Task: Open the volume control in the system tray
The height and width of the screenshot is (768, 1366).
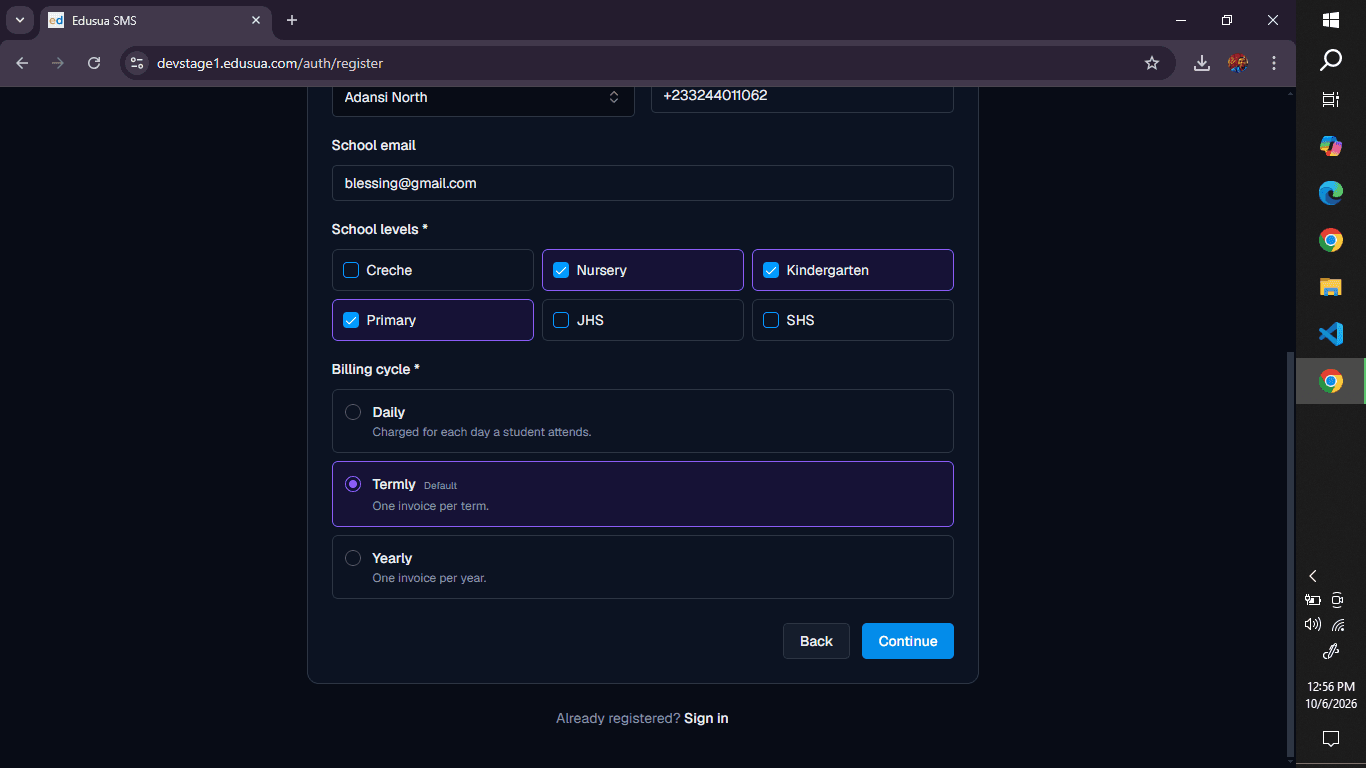Action: click(1313, 624)
